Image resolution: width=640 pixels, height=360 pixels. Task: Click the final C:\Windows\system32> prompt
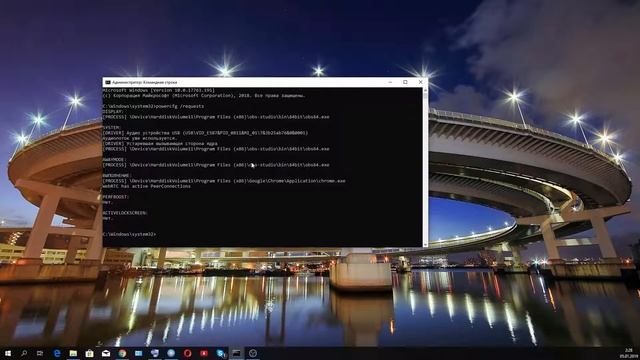[x=129, y=234]
